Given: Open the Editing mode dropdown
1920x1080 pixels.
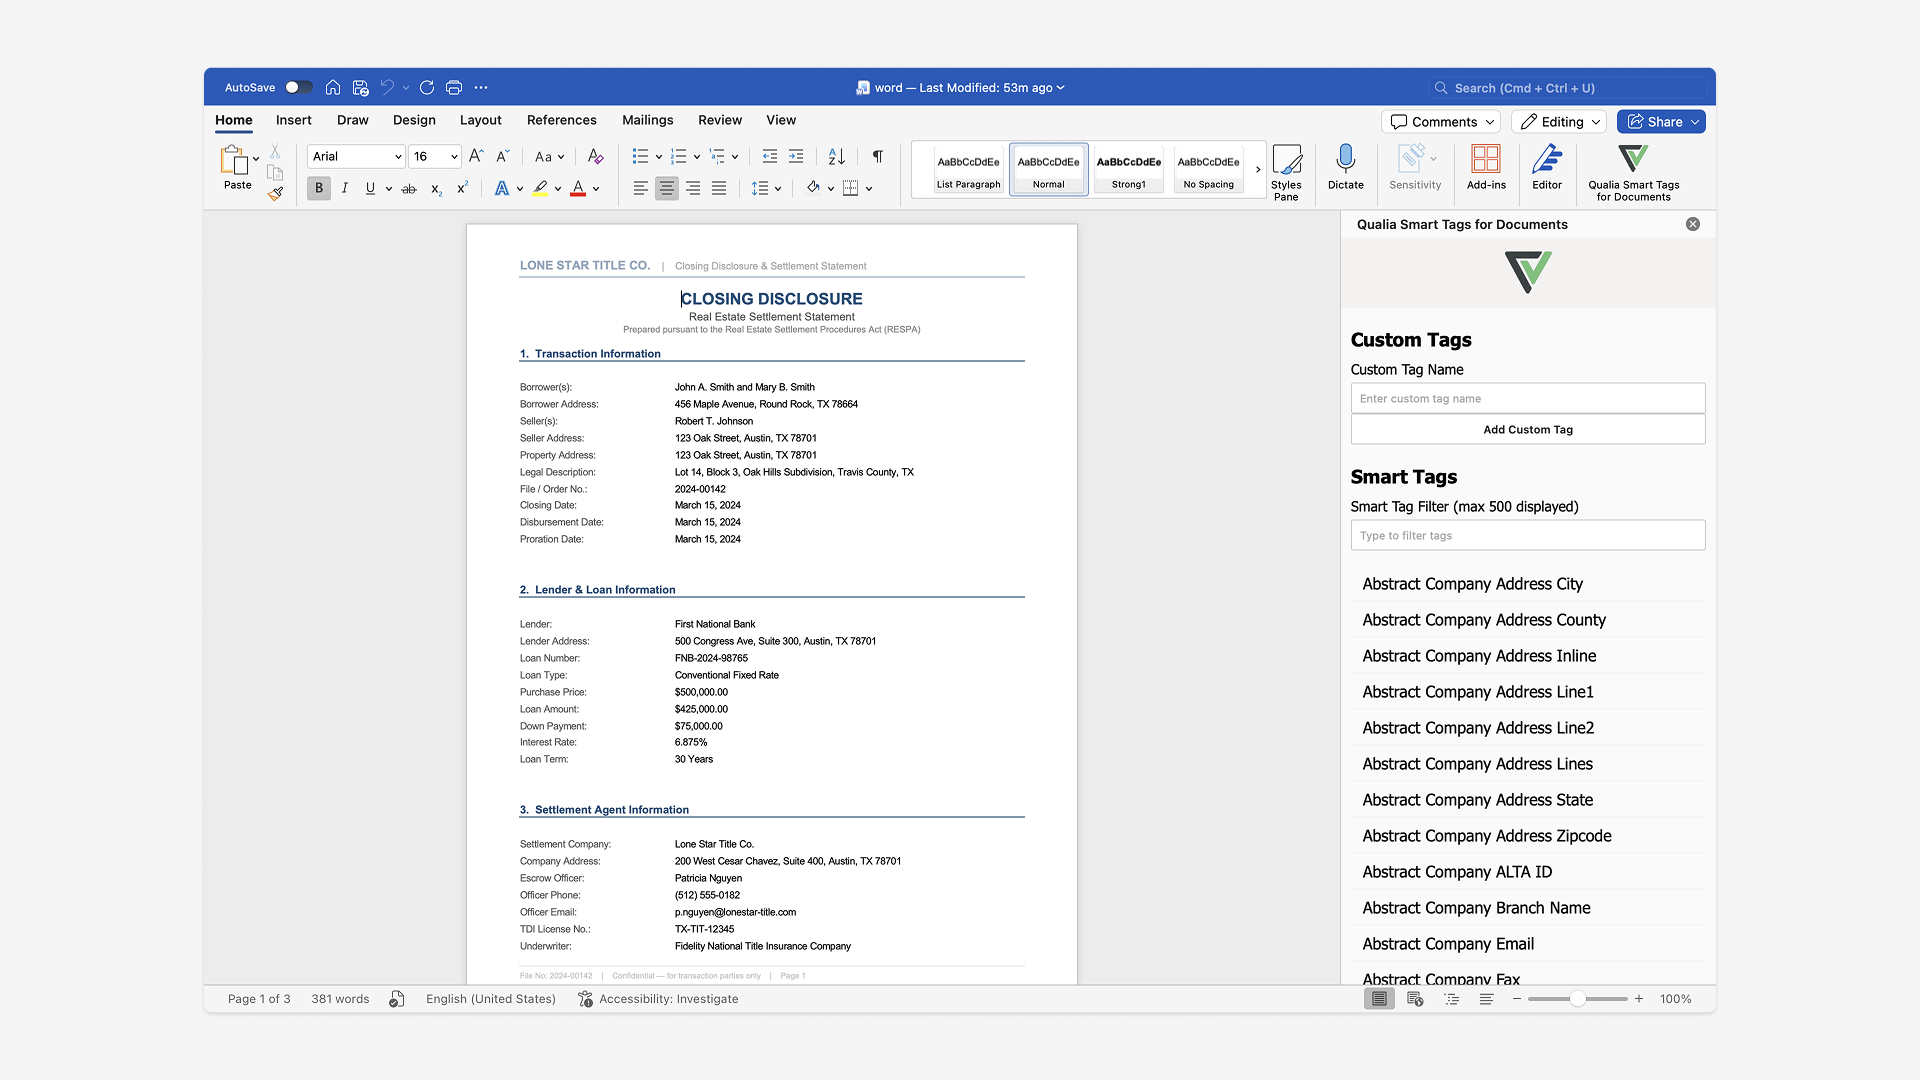Looking at the screenshot, I should click(x=1560, y=122).
